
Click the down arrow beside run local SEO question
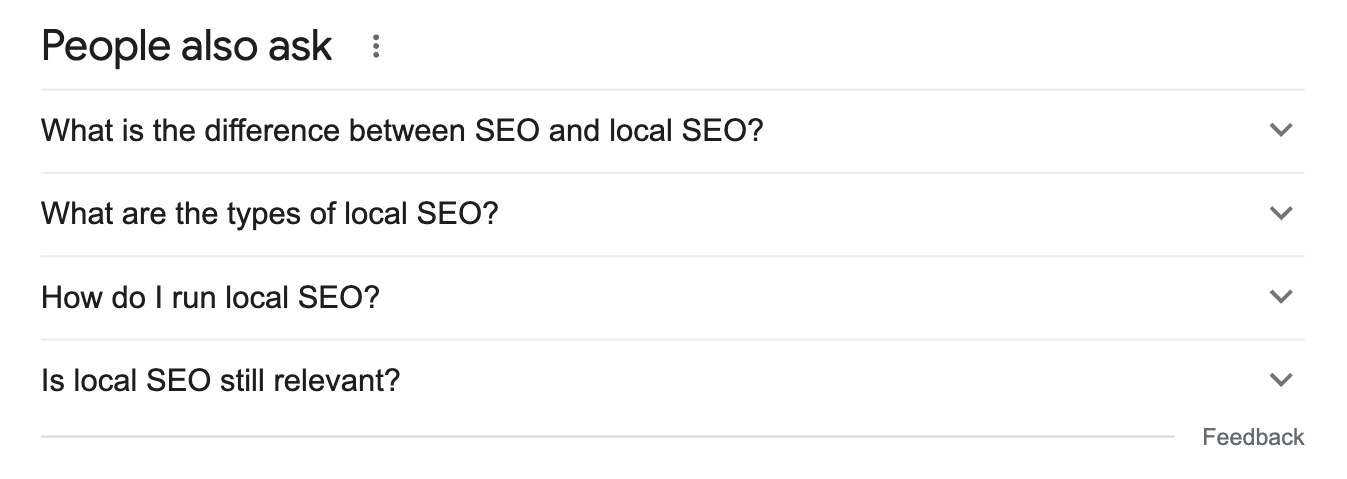(x=1280, y=297)
